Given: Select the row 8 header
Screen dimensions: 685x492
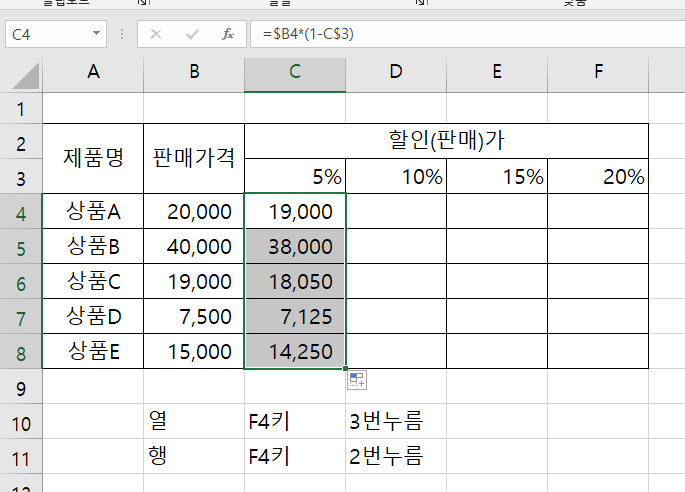Looking at the screenshot, I should [21, 353].
